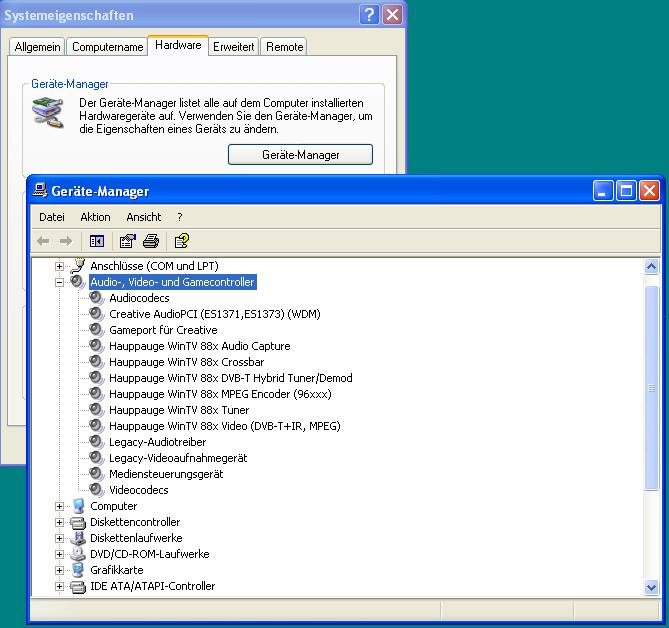Click icon of Hauppauge WinTV 88x Tuner
The width and height of the screenshot is (669, 628).
[x=96, y=410]
